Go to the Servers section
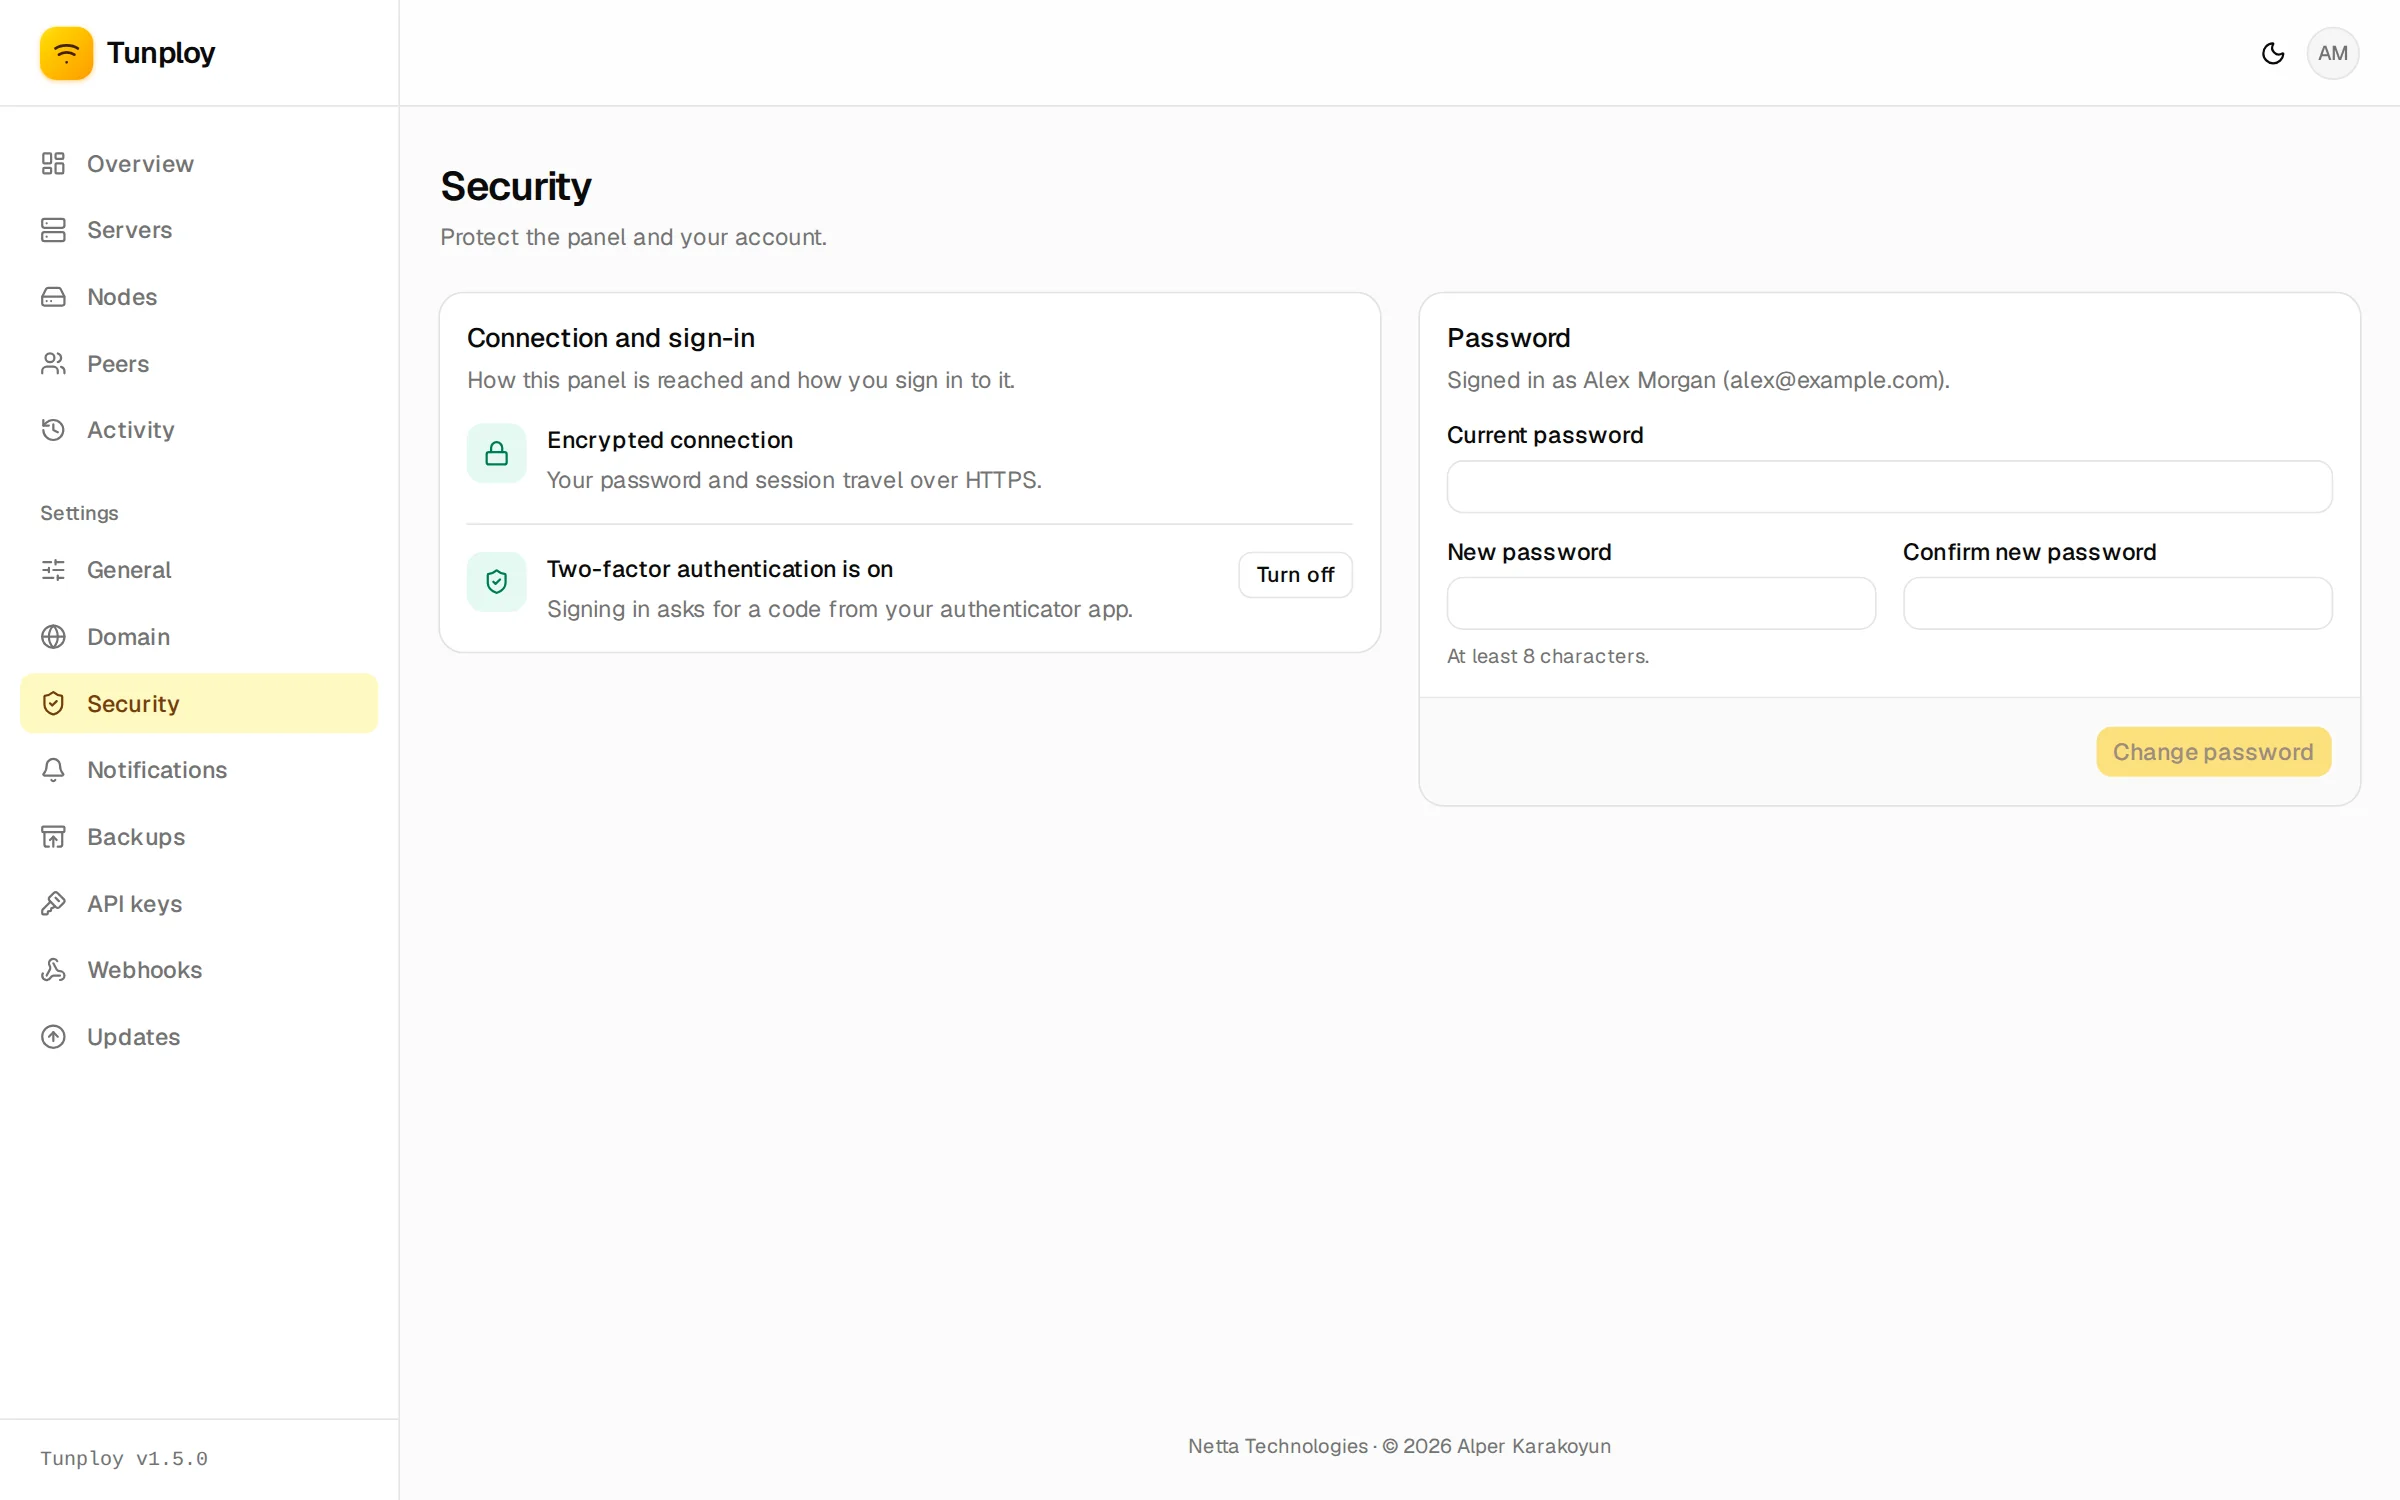This screenshot has width=2400, height=1500. 199,230
